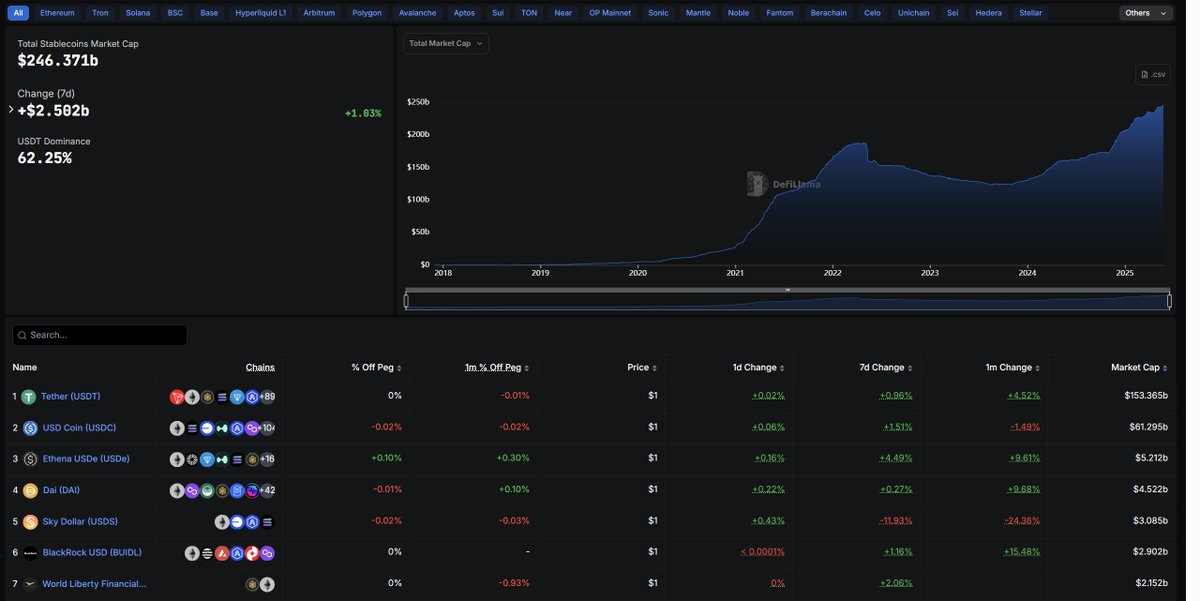Filter stablecoins by Hyperliquid L1 chain

pos(260,13)
